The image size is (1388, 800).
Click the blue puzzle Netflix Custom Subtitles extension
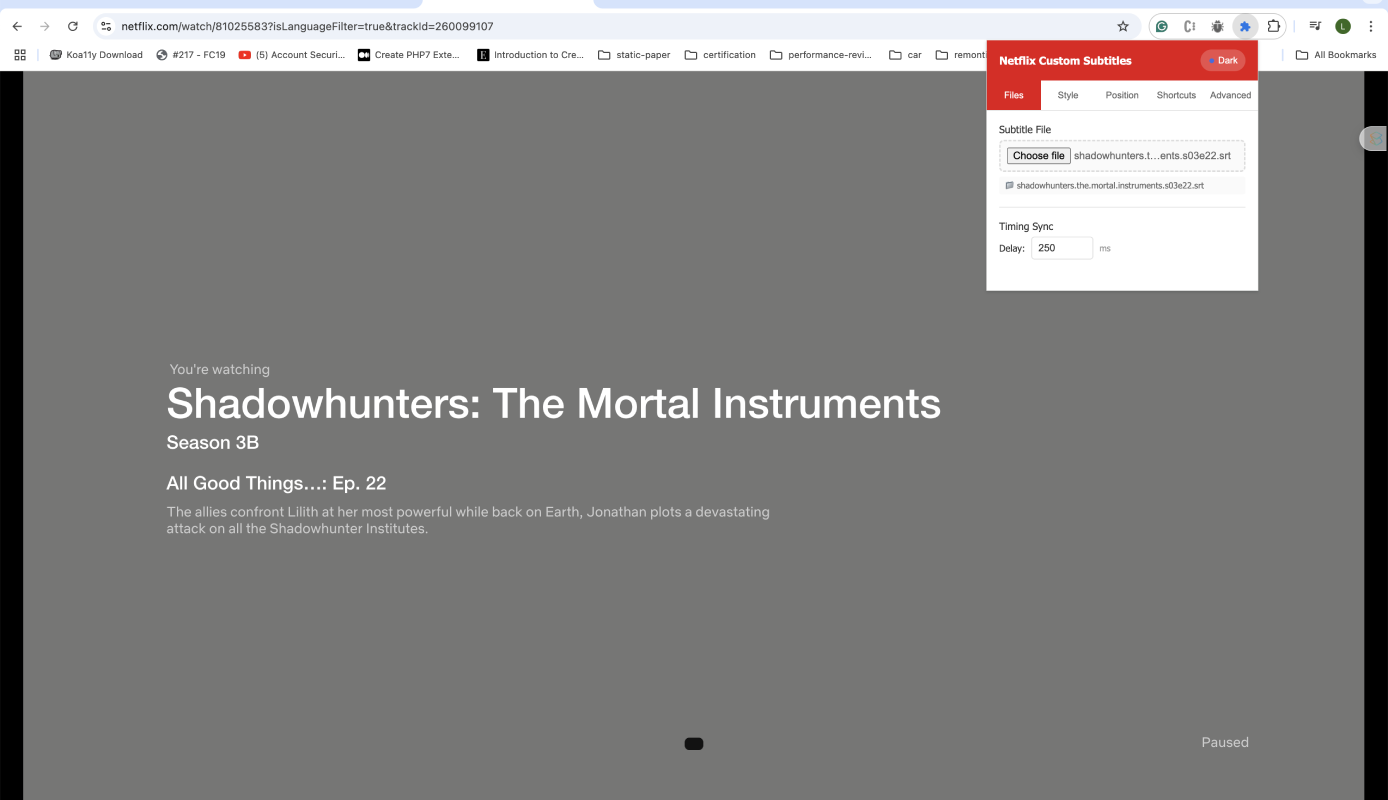[1245, 26]
